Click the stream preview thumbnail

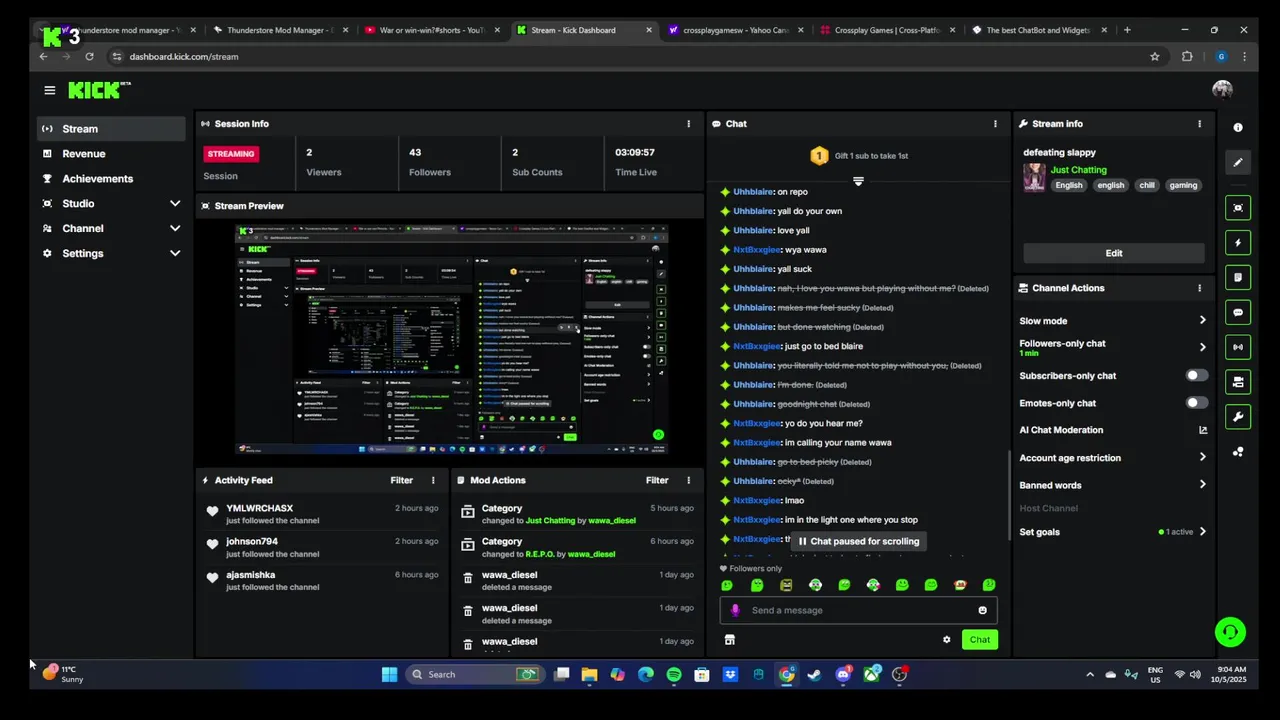(x=452, y=340)
